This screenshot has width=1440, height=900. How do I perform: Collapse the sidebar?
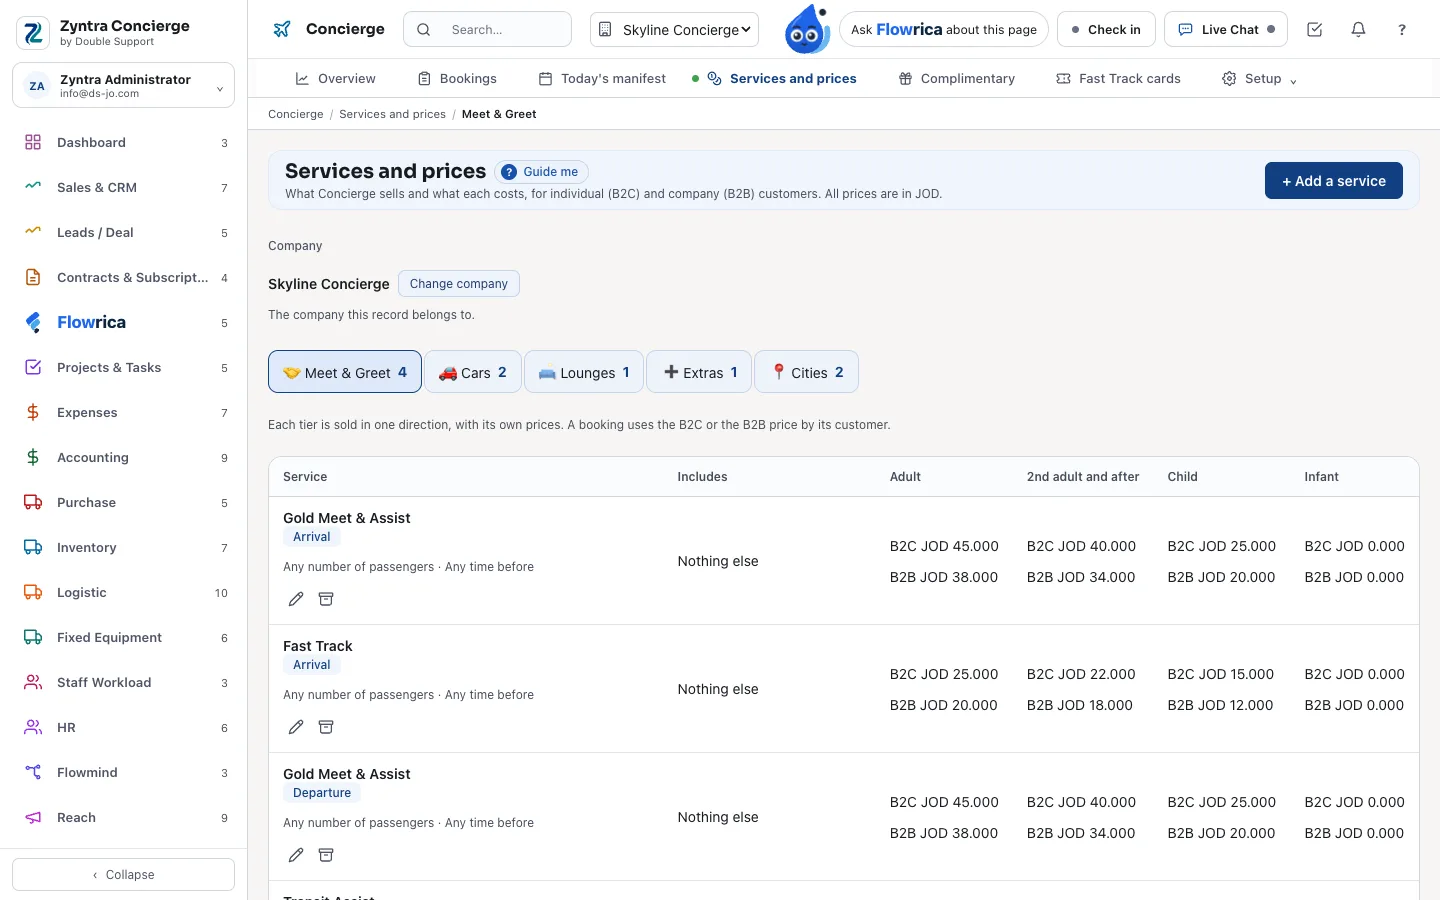123,874
